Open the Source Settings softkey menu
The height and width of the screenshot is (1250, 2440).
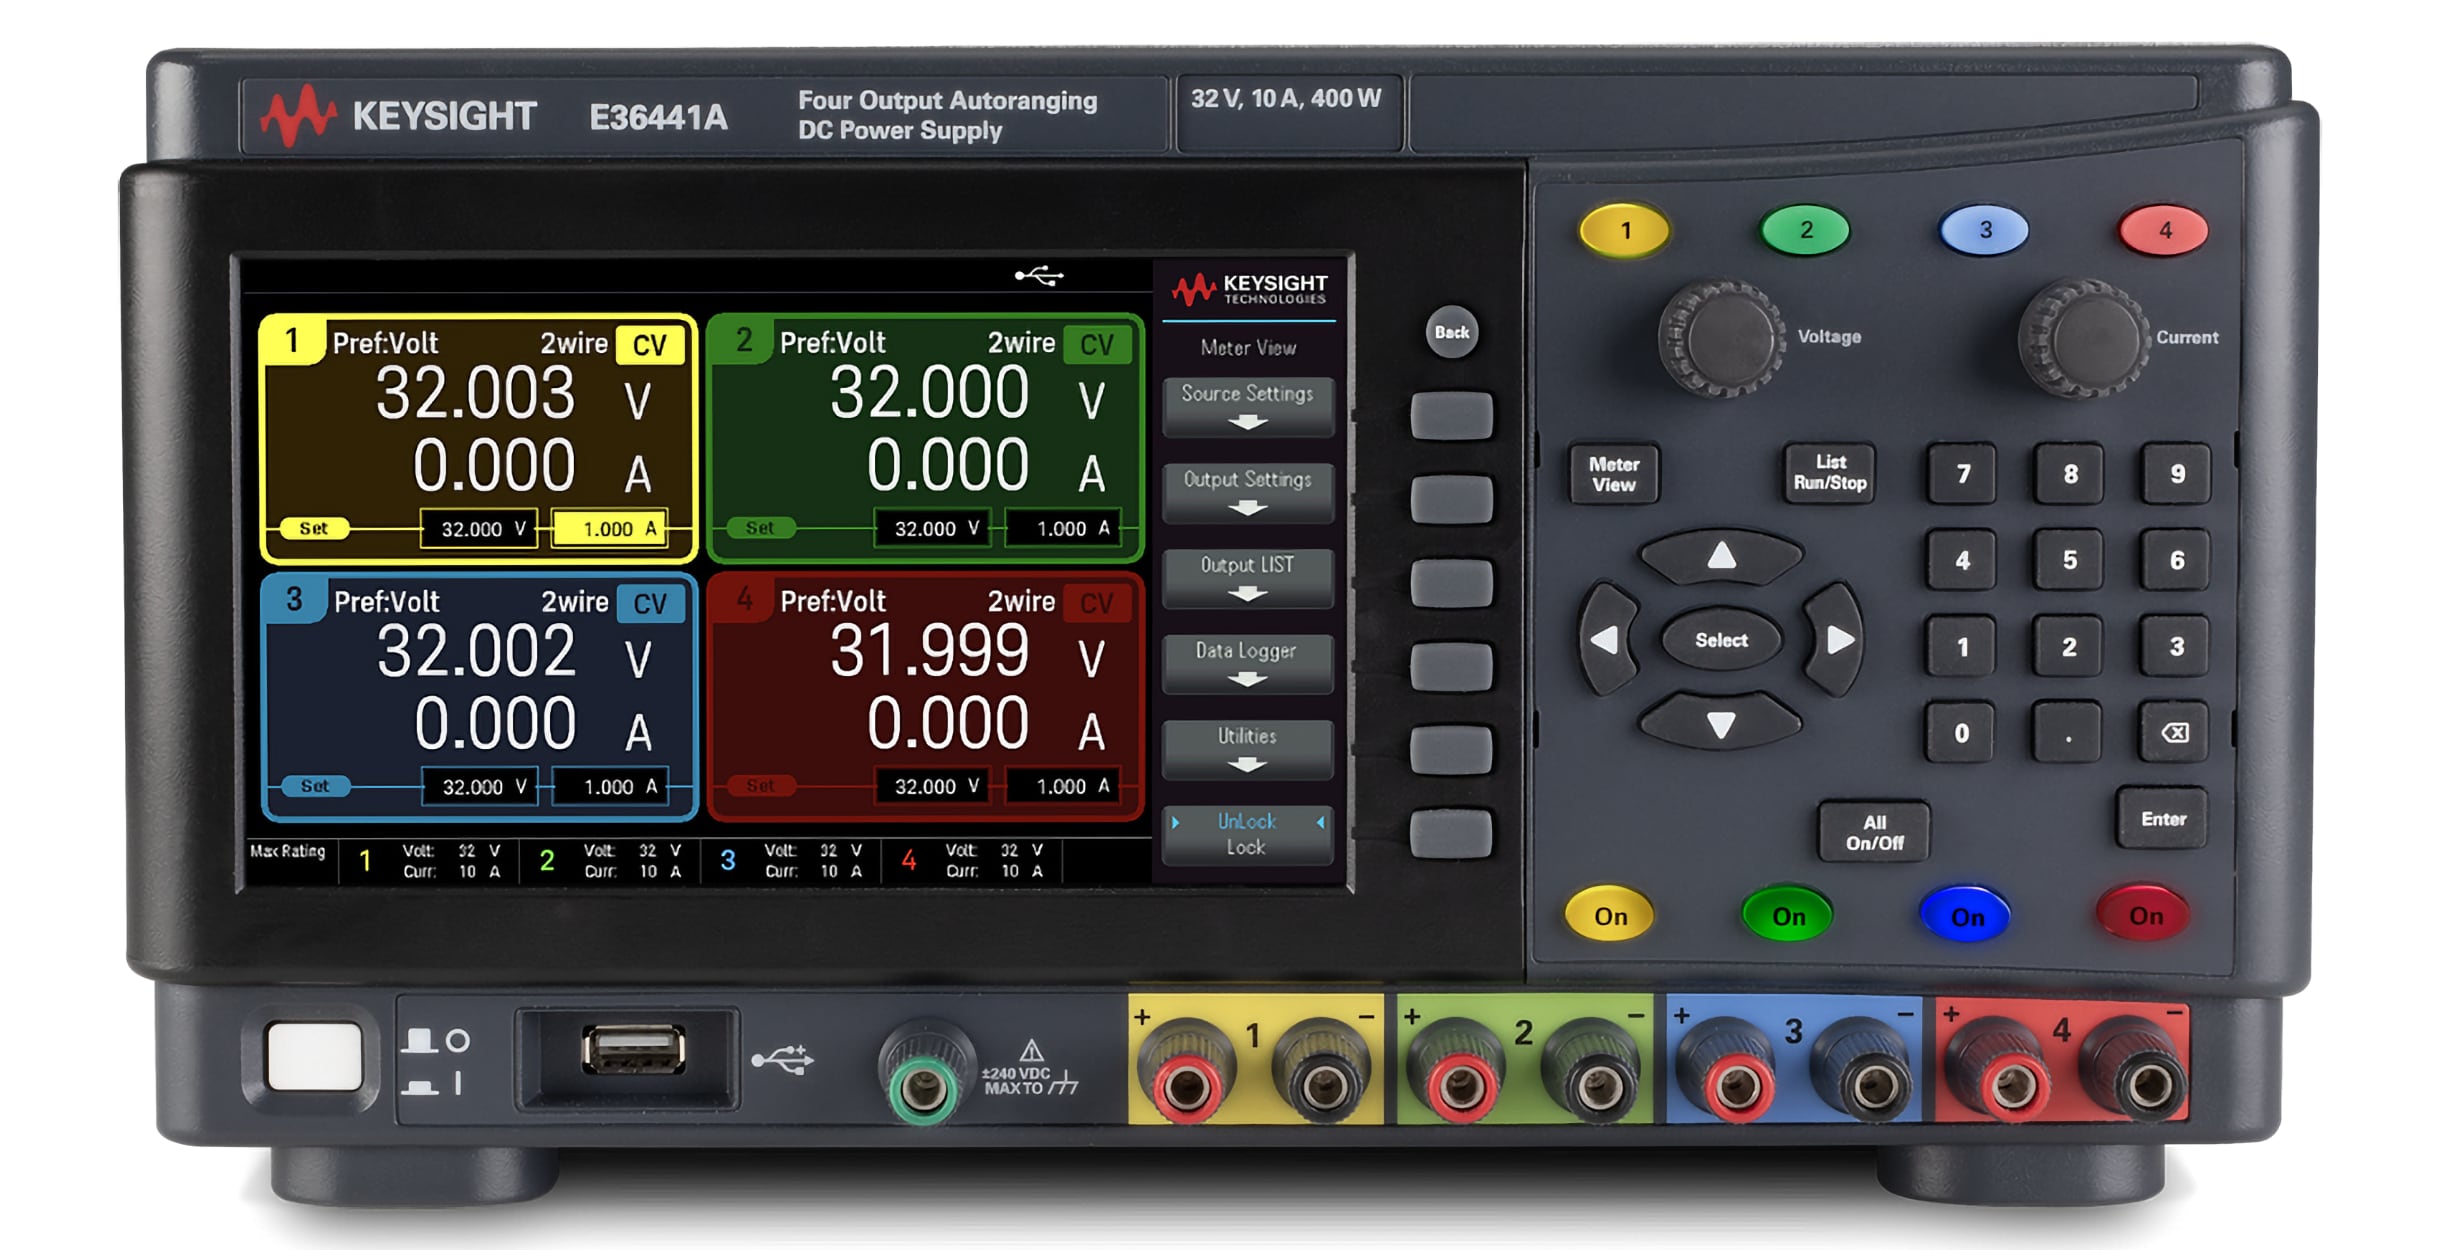coord(1247,406)
